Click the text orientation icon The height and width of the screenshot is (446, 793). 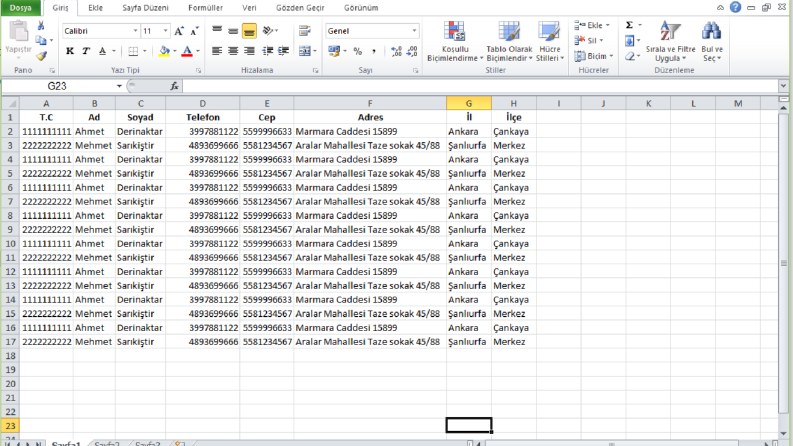point(269,31)
